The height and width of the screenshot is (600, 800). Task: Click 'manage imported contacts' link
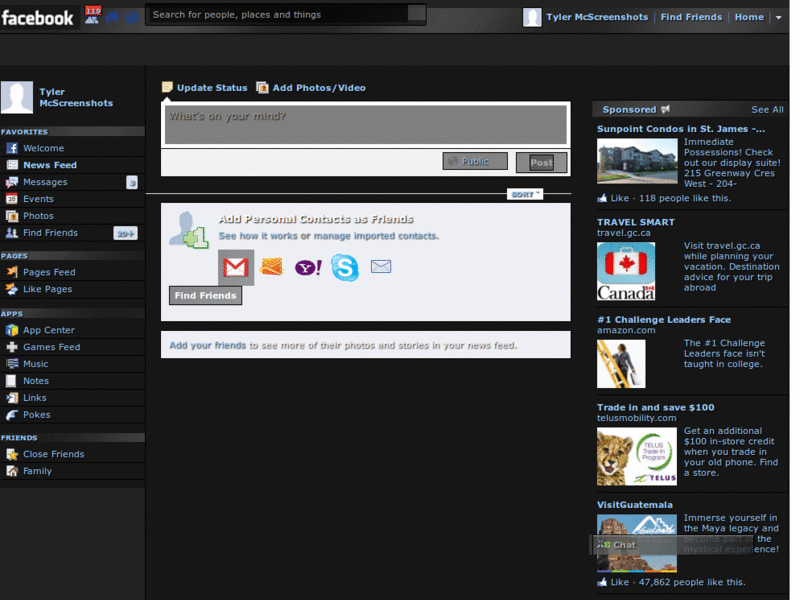click(376, 236)
